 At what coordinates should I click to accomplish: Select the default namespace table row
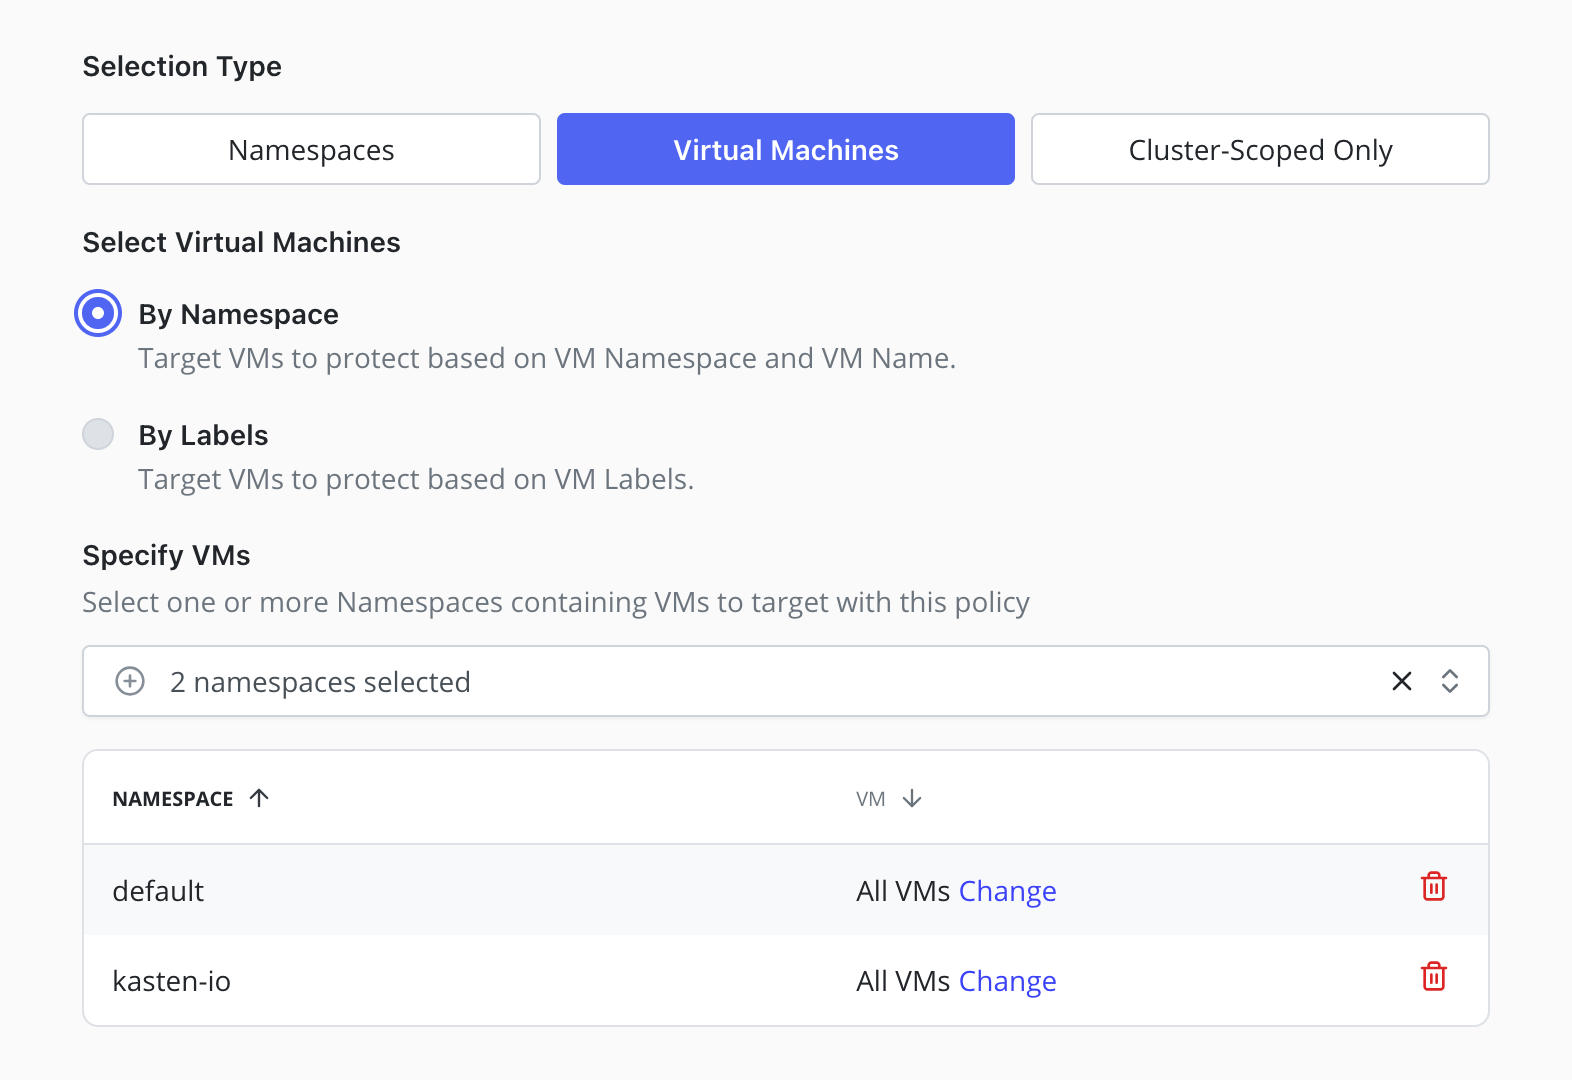(786, 890)
